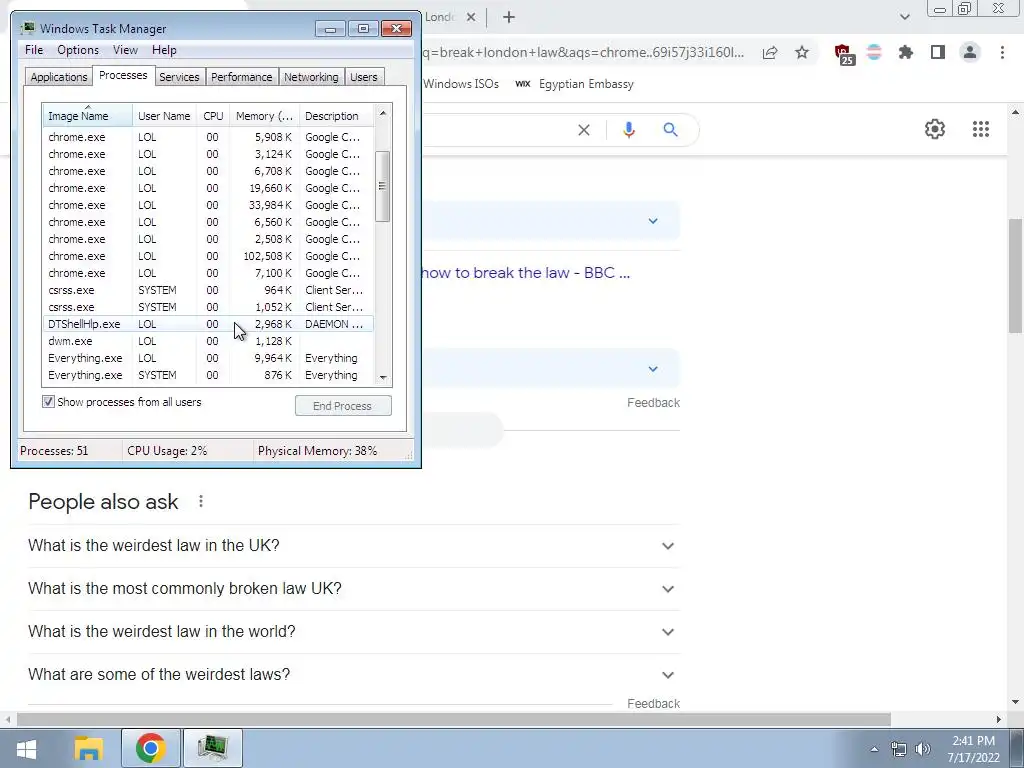This screenshot has height=768, width=1024.
Task: Open the Egyptian Embassy bookmark
Action: point(575,84)
